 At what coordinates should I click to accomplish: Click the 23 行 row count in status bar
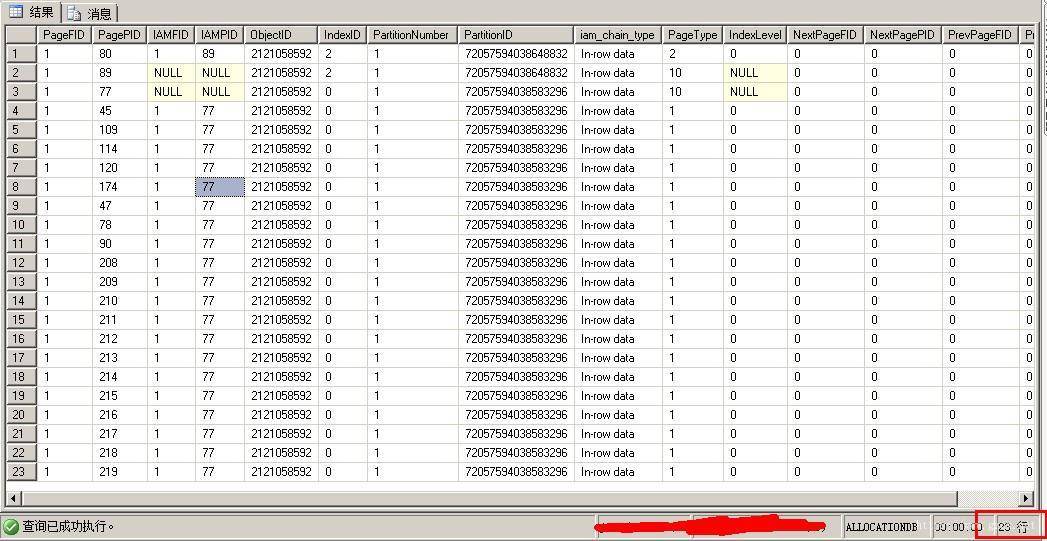pos(1012,527)
